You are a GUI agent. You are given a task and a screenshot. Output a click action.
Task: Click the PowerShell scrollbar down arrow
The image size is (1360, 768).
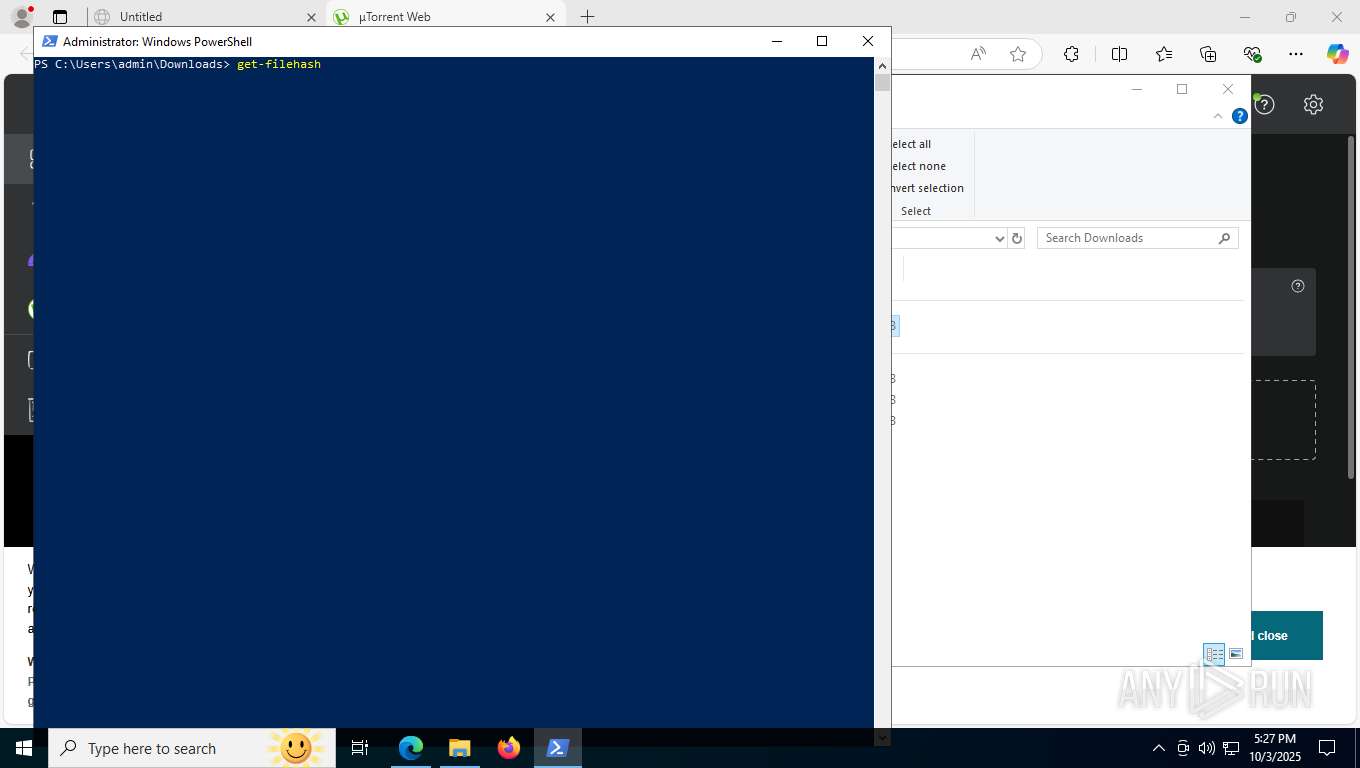[882, 738]
